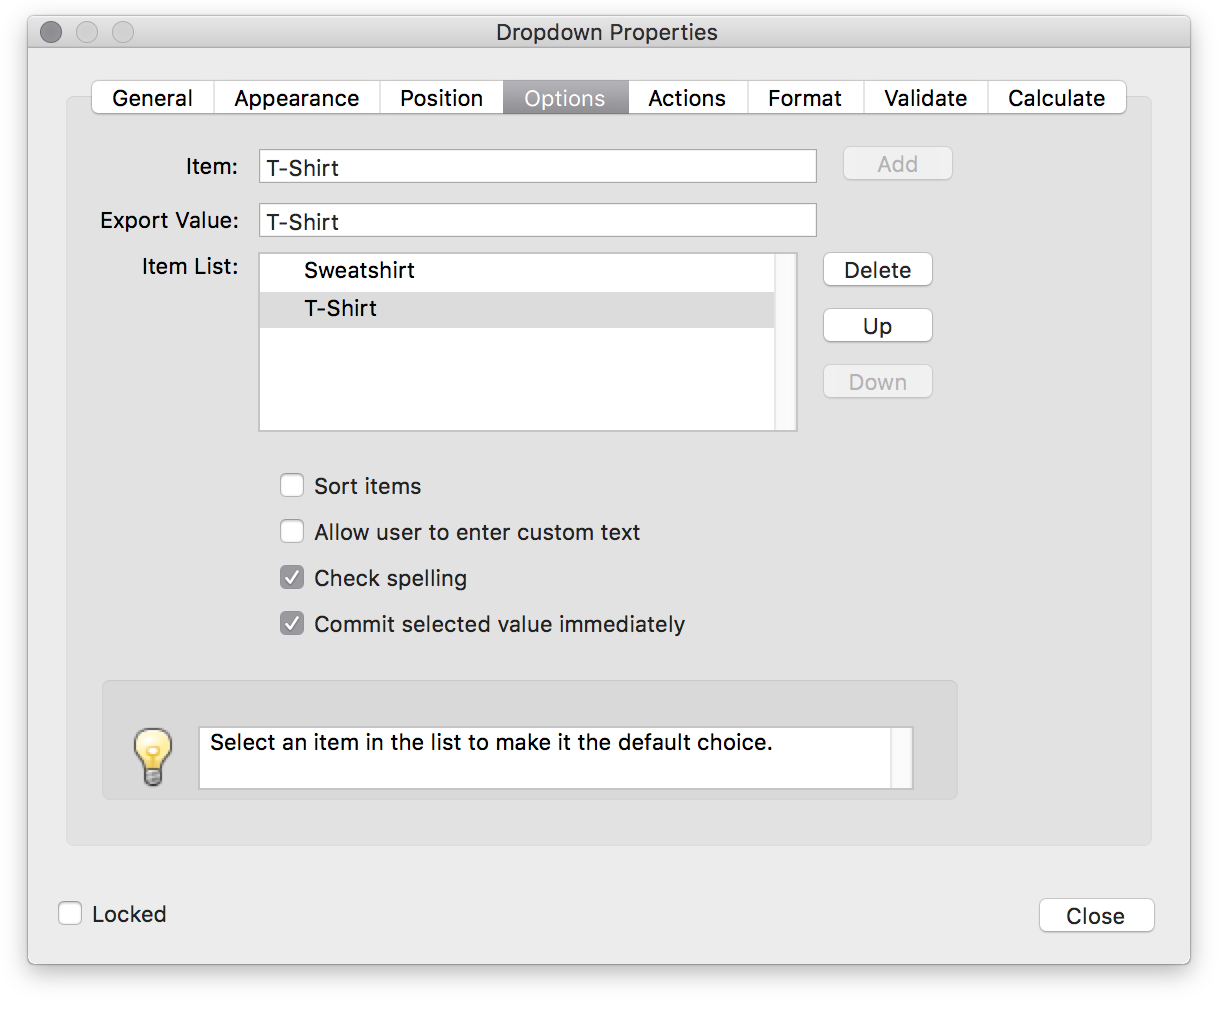Switch to the General tab
The image size is (1222, 1020).
[152, 97]
